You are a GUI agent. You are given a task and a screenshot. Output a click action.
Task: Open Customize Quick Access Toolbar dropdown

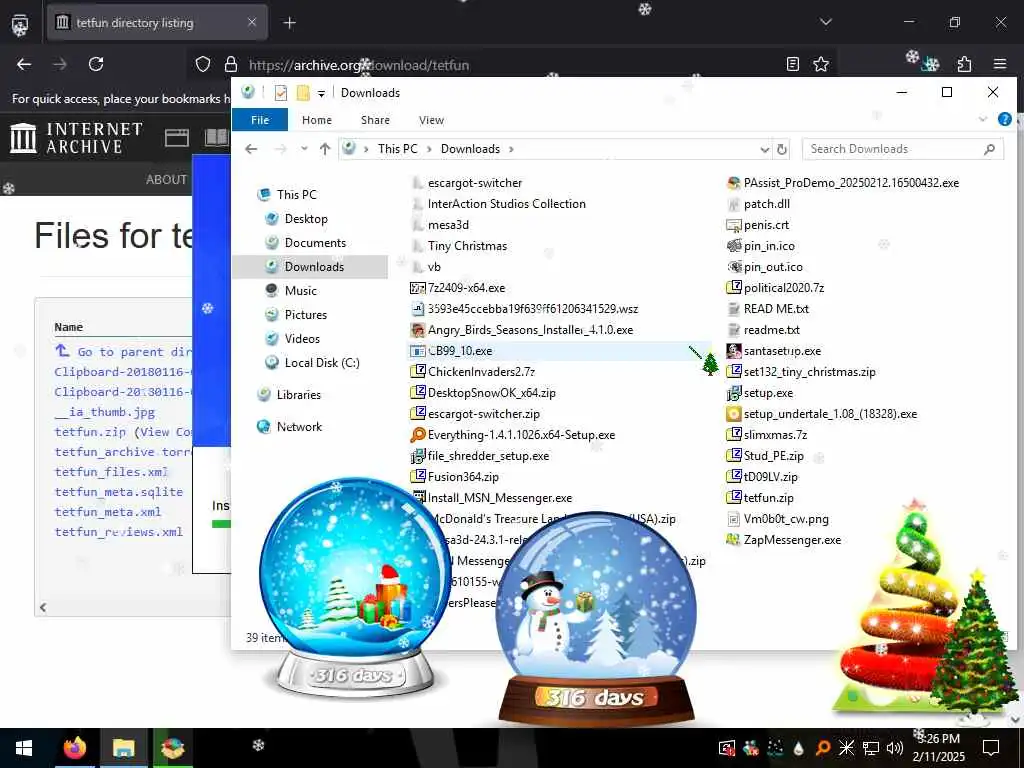point(321,93)
